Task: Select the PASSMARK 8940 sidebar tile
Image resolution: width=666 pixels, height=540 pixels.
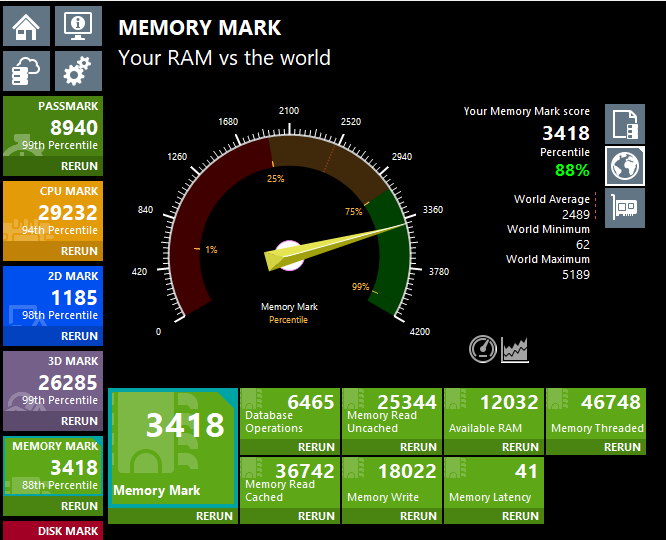Action: pyautogui.click(x=53, y=127)
